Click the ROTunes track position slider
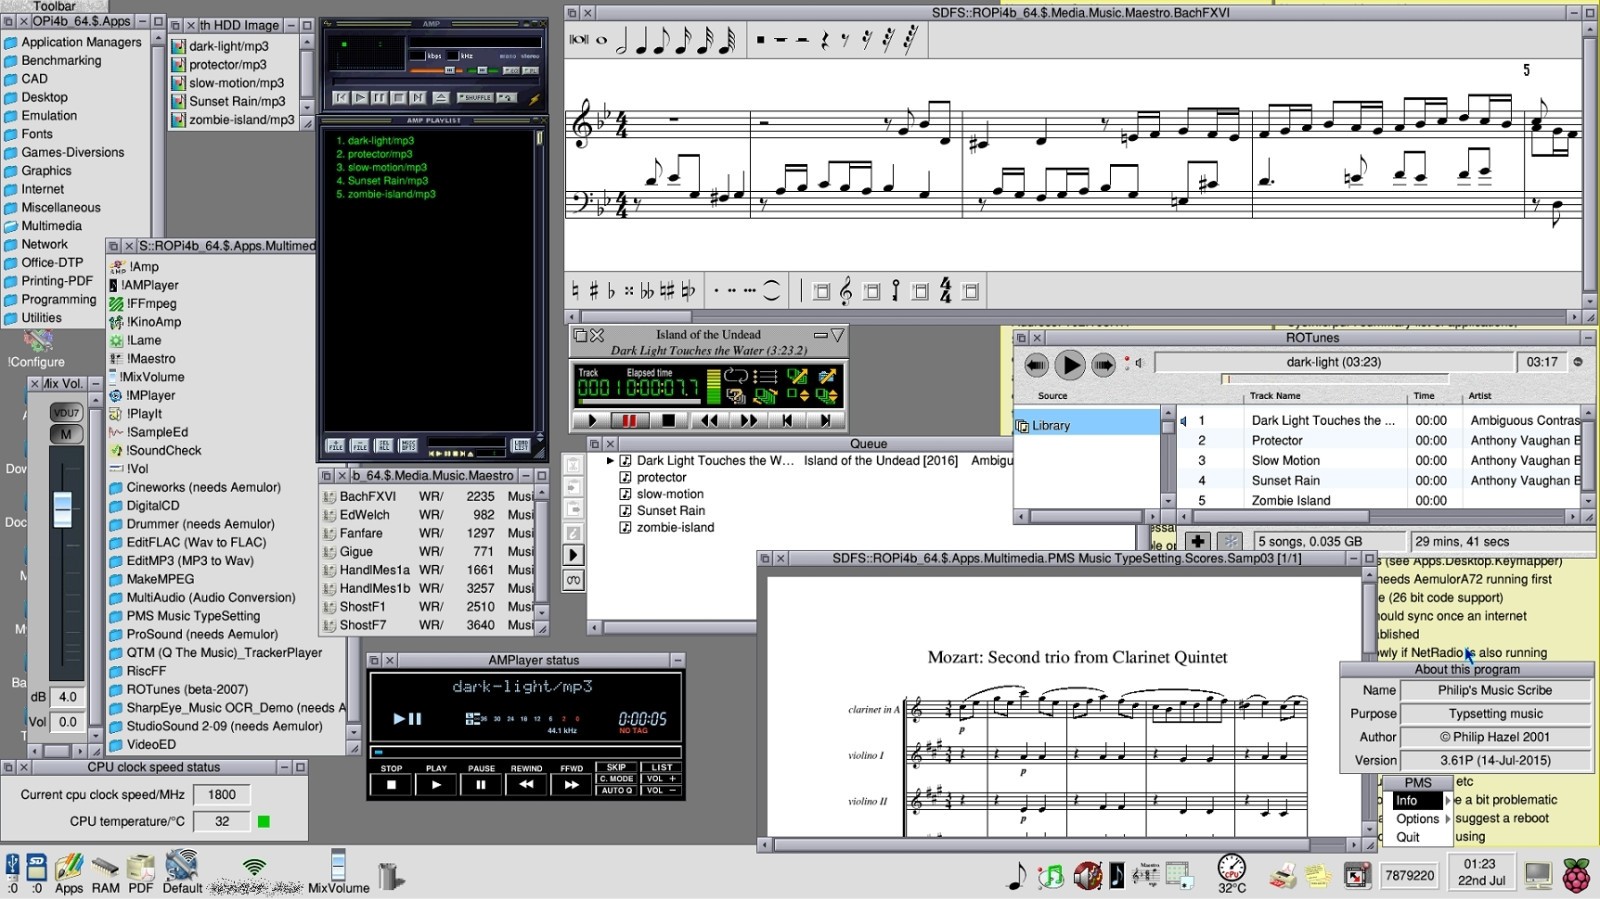This screenshot has width=1600, height=899. point(1333,379)
